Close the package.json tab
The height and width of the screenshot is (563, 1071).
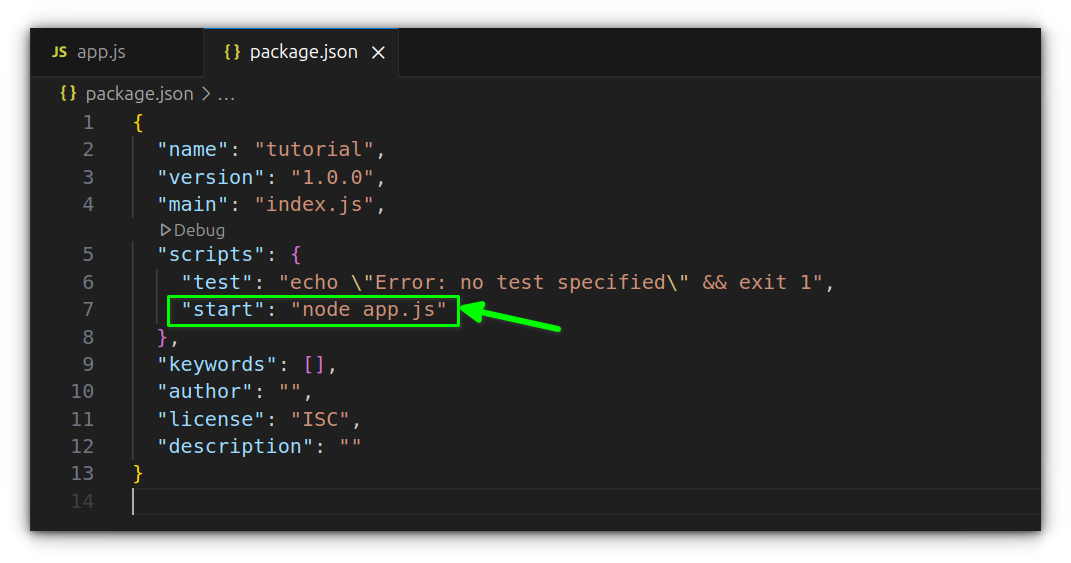point(378,53)
